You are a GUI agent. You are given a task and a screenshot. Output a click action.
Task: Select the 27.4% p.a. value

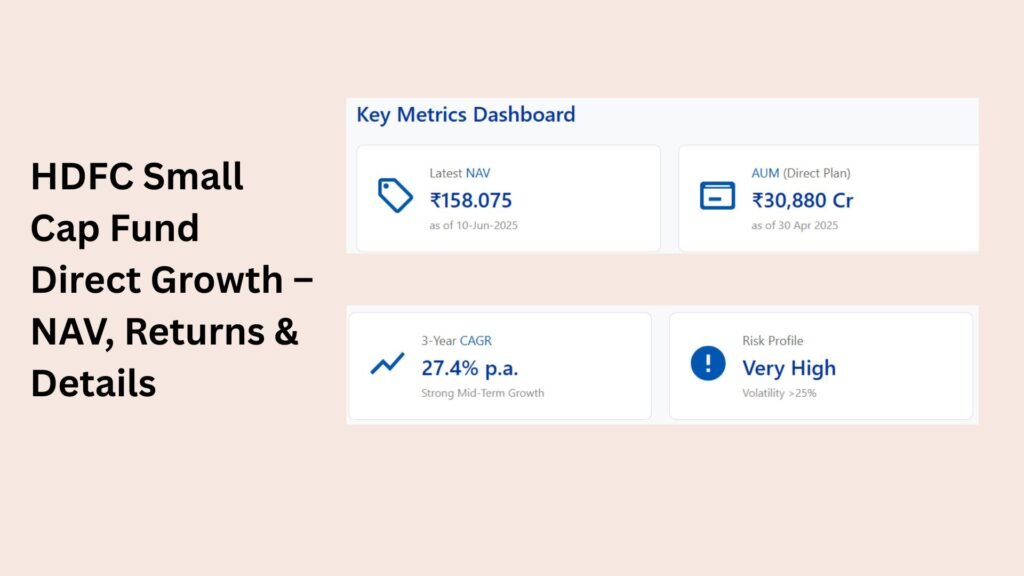click(470, 368)
